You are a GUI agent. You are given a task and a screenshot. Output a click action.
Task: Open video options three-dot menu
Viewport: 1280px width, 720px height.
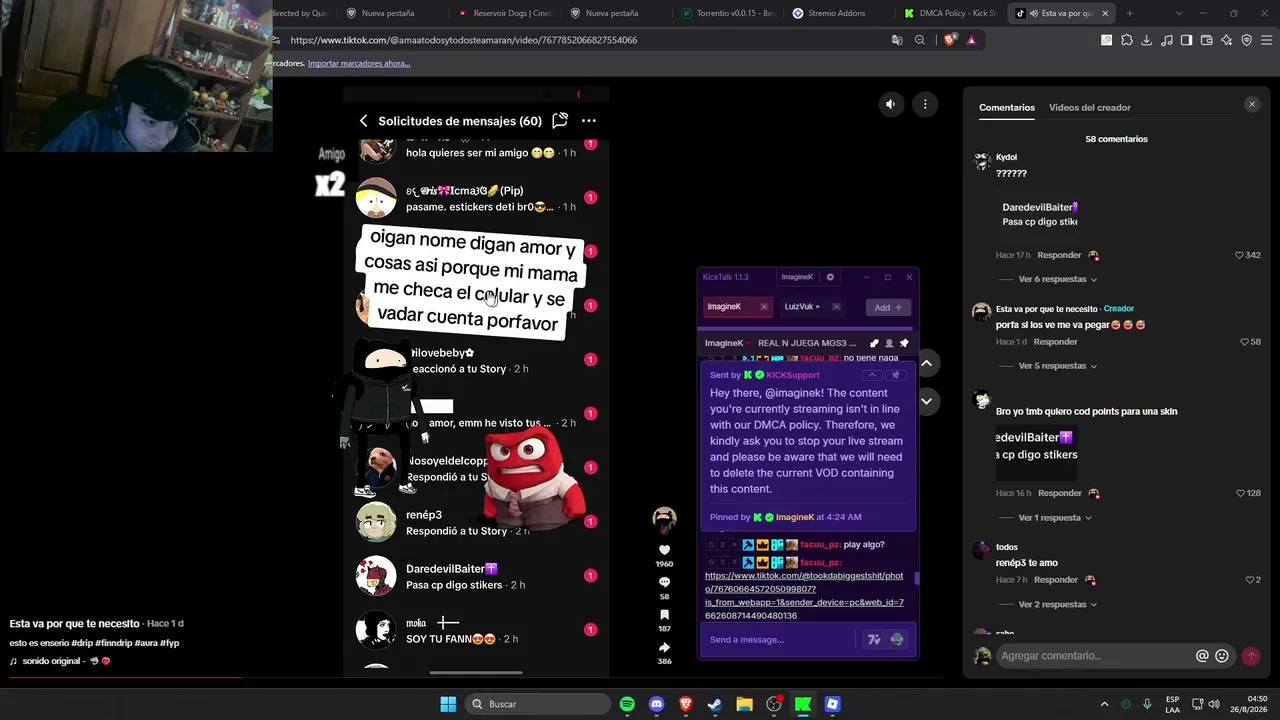click(x=925, y=104)
